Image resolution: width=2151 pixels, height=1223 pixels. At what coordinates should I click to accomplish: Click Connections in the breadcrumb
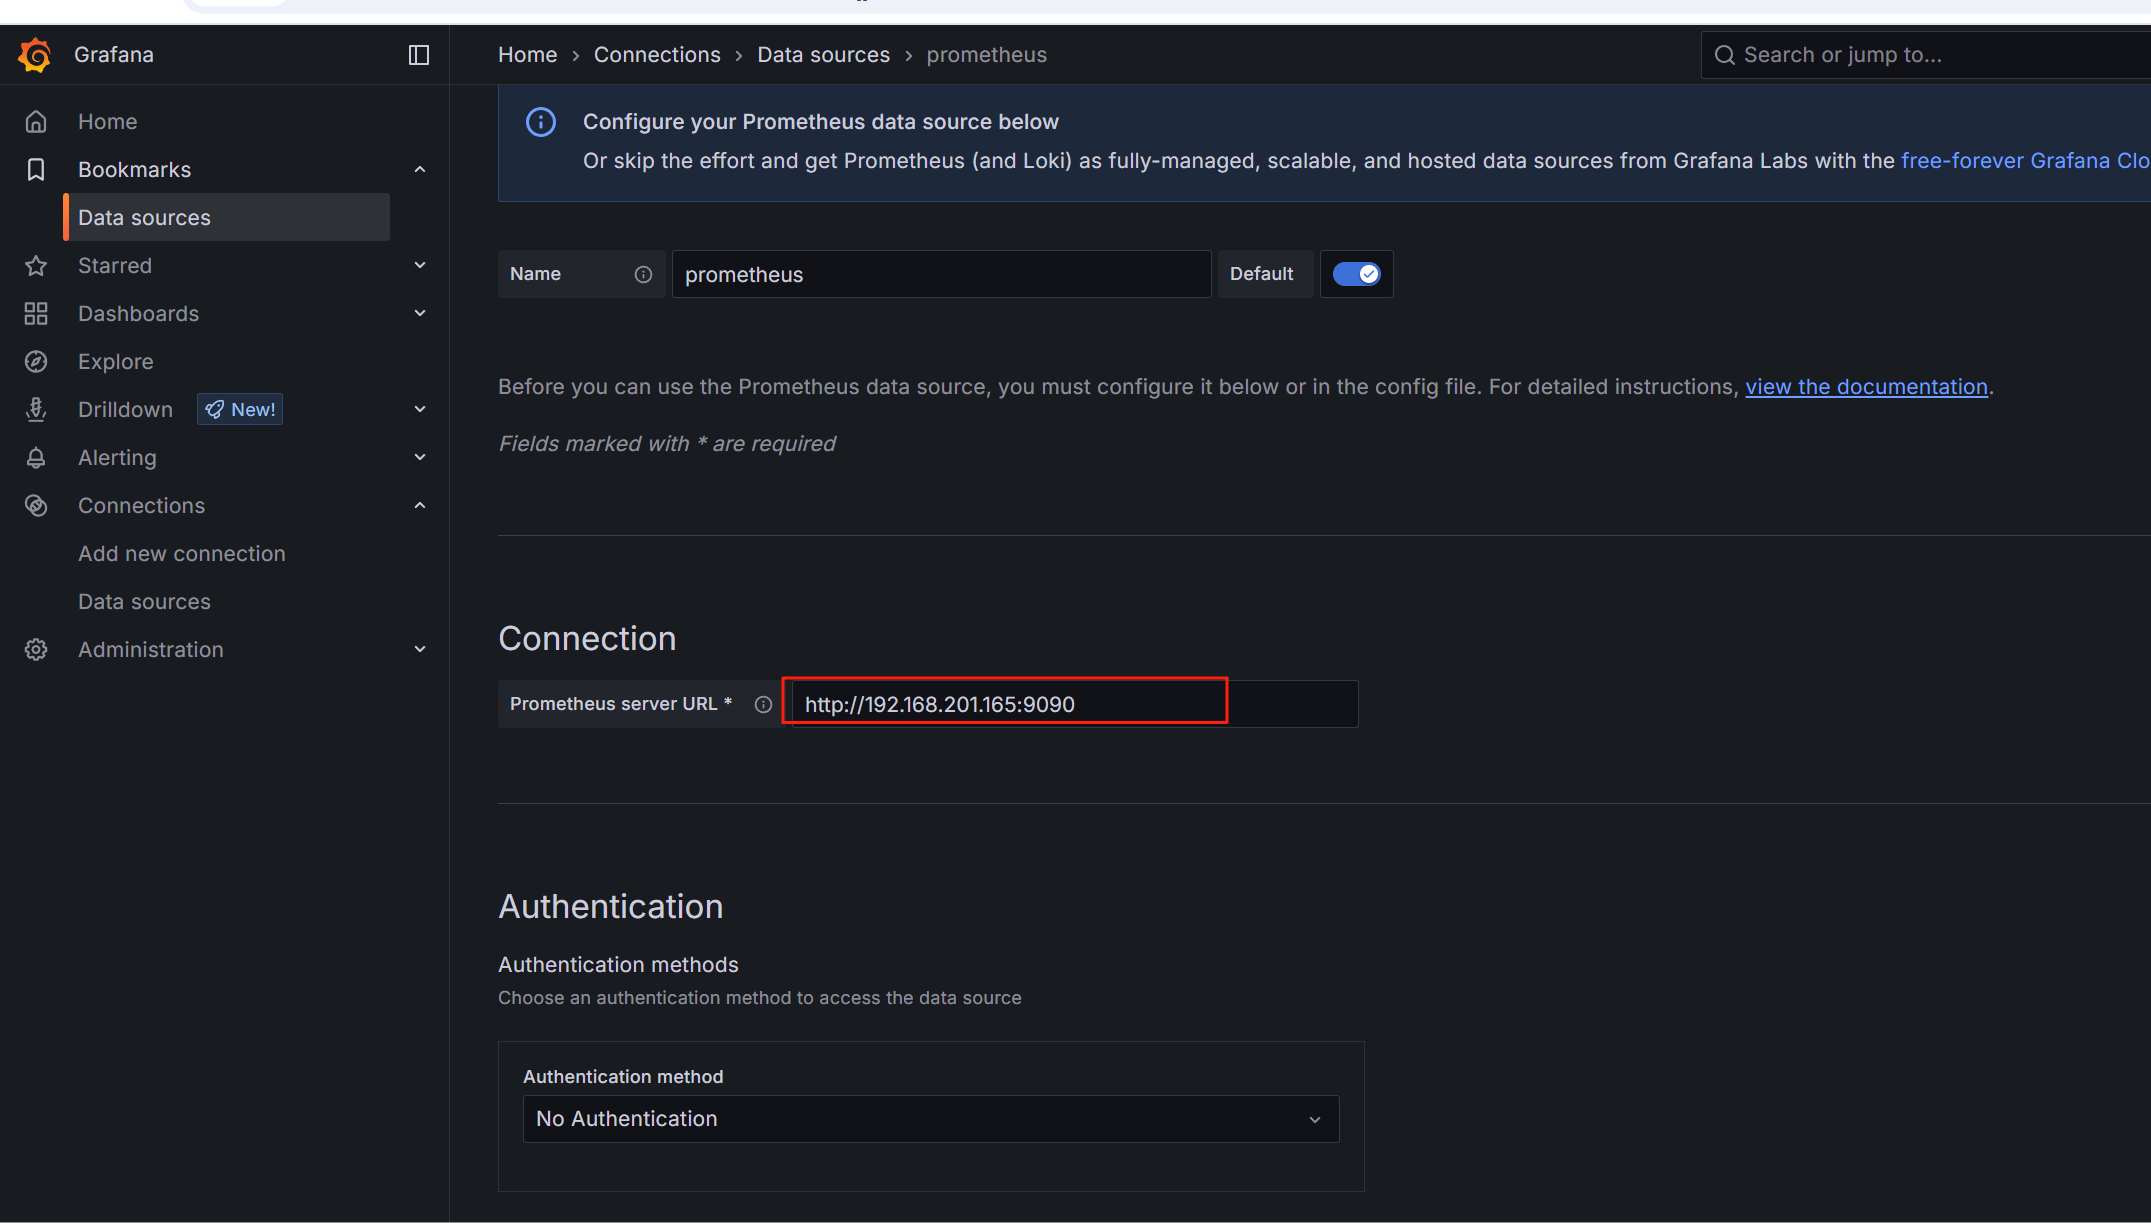pos(657,55)
